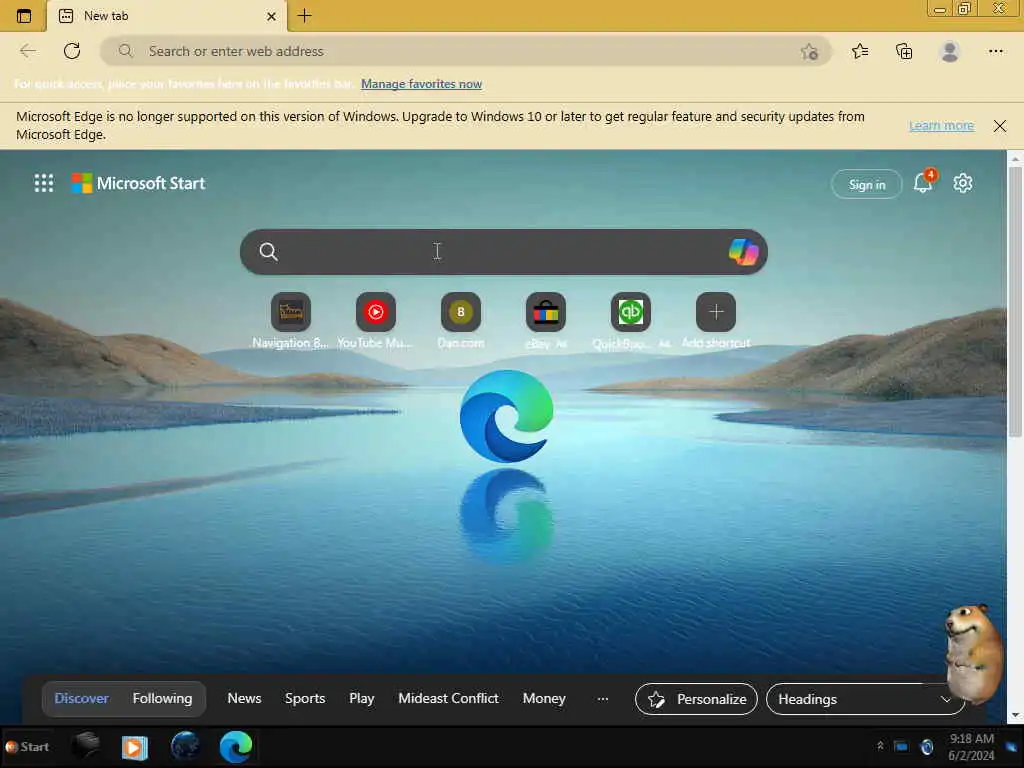Viewport: 1024px width, 768px height.
Task: Open the Windows Start button
Action: [27, 746]
